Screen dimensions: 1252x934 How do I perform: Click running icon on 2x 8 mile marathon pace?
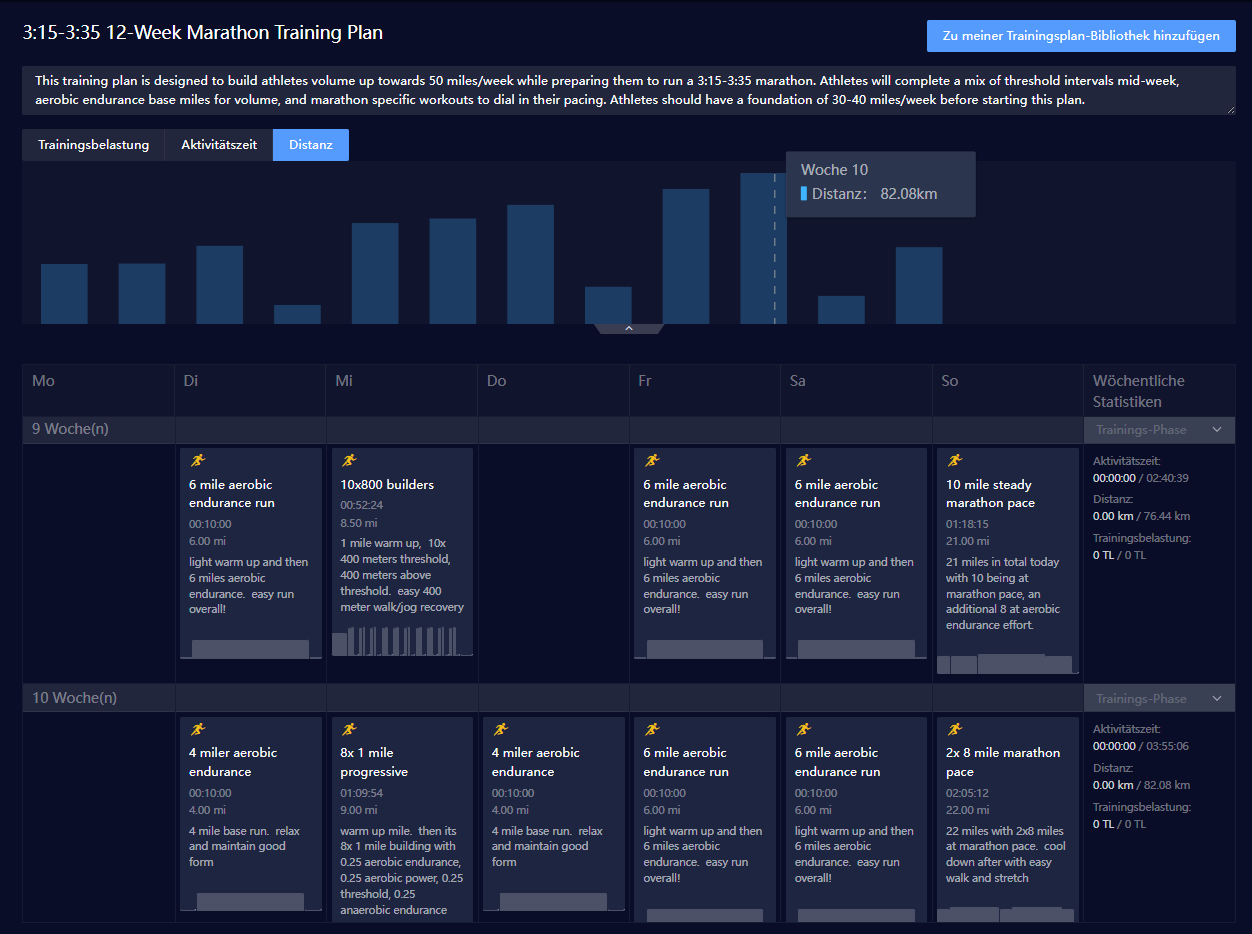955,729
